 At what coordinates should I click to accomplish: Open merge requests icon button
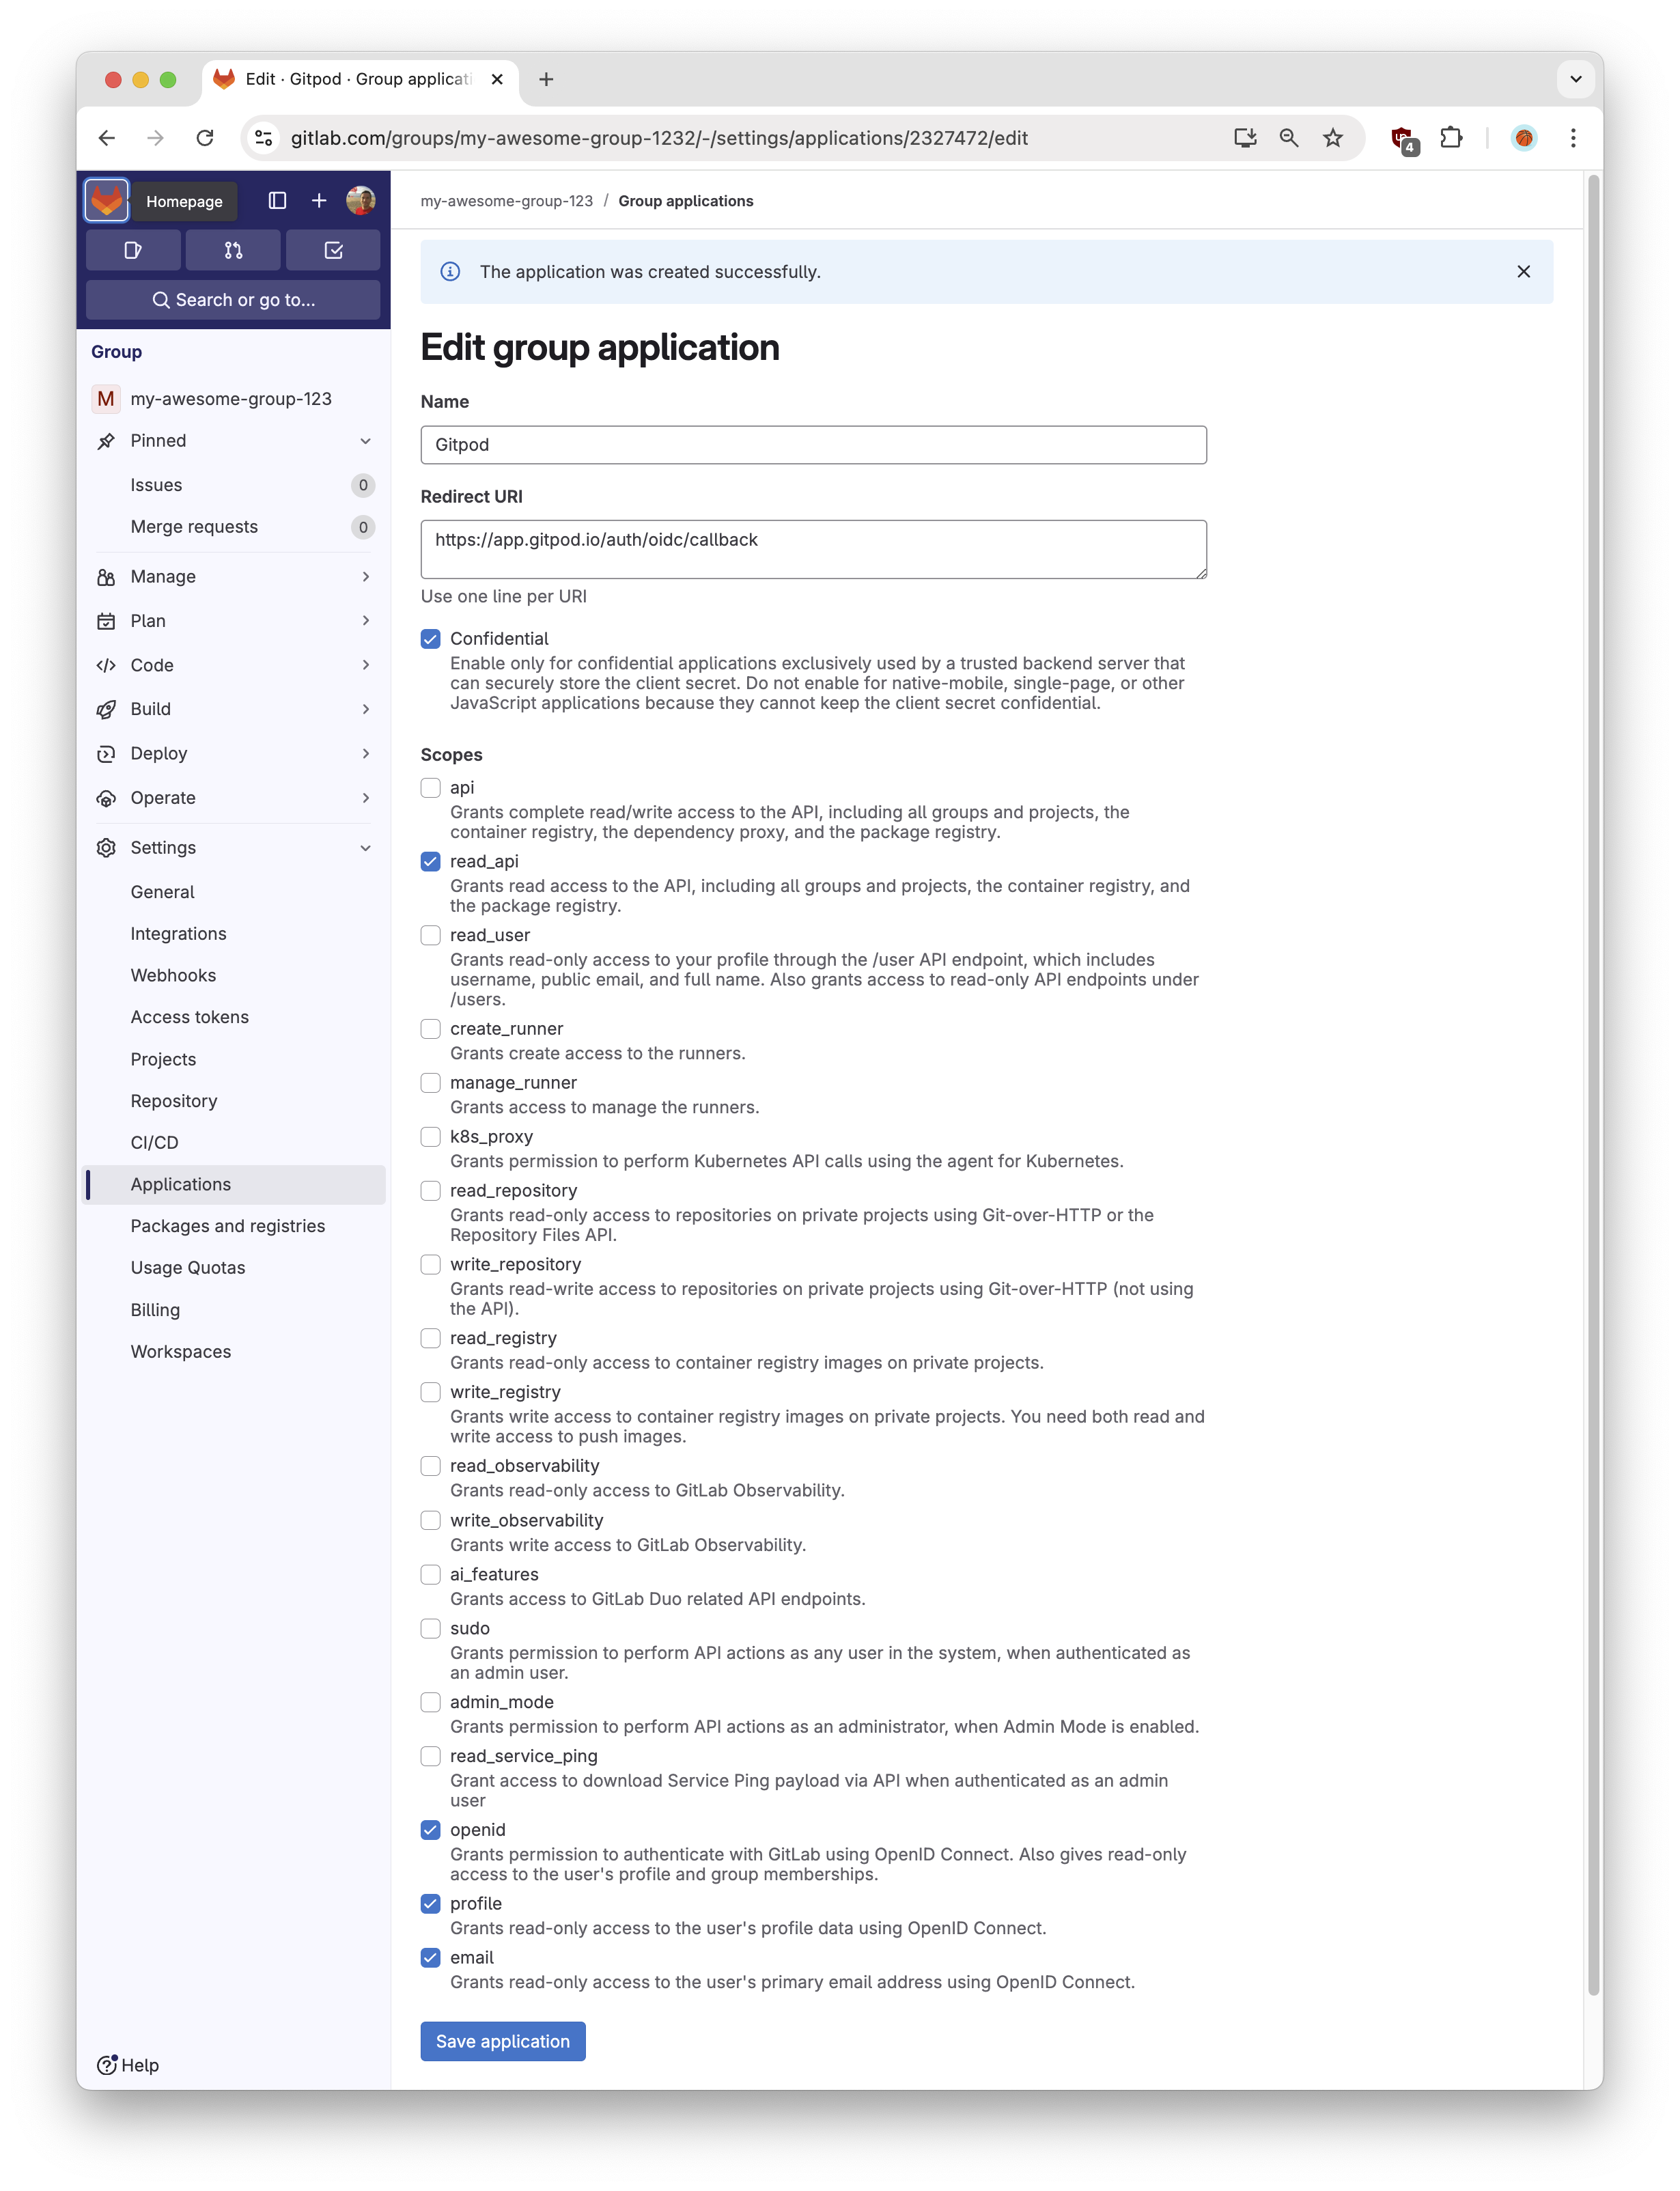233,250
